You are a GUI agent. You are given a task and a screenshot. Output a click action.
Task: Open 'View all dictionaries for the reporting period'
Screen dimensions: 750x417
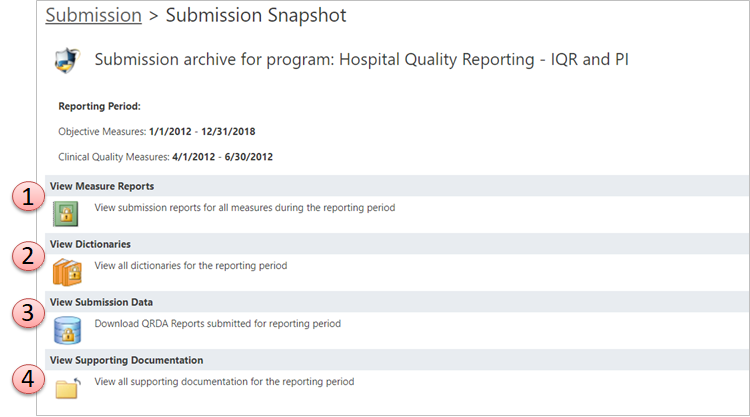[x=191, y=265]
